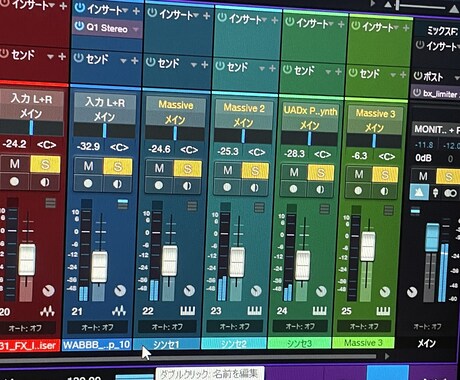Expand sends dropdown arrow on channel 25
The image size is (460, 380).
[x=393, y=75]
